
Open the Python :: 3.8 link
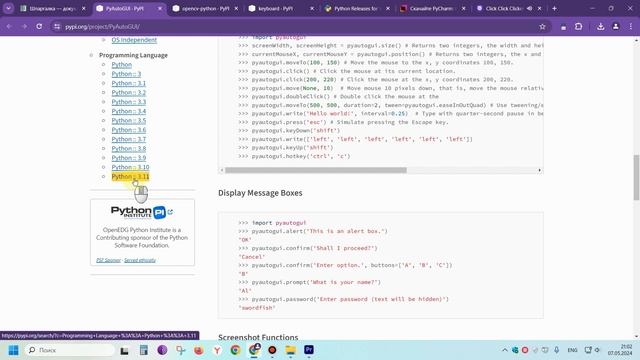click(129, 149)
